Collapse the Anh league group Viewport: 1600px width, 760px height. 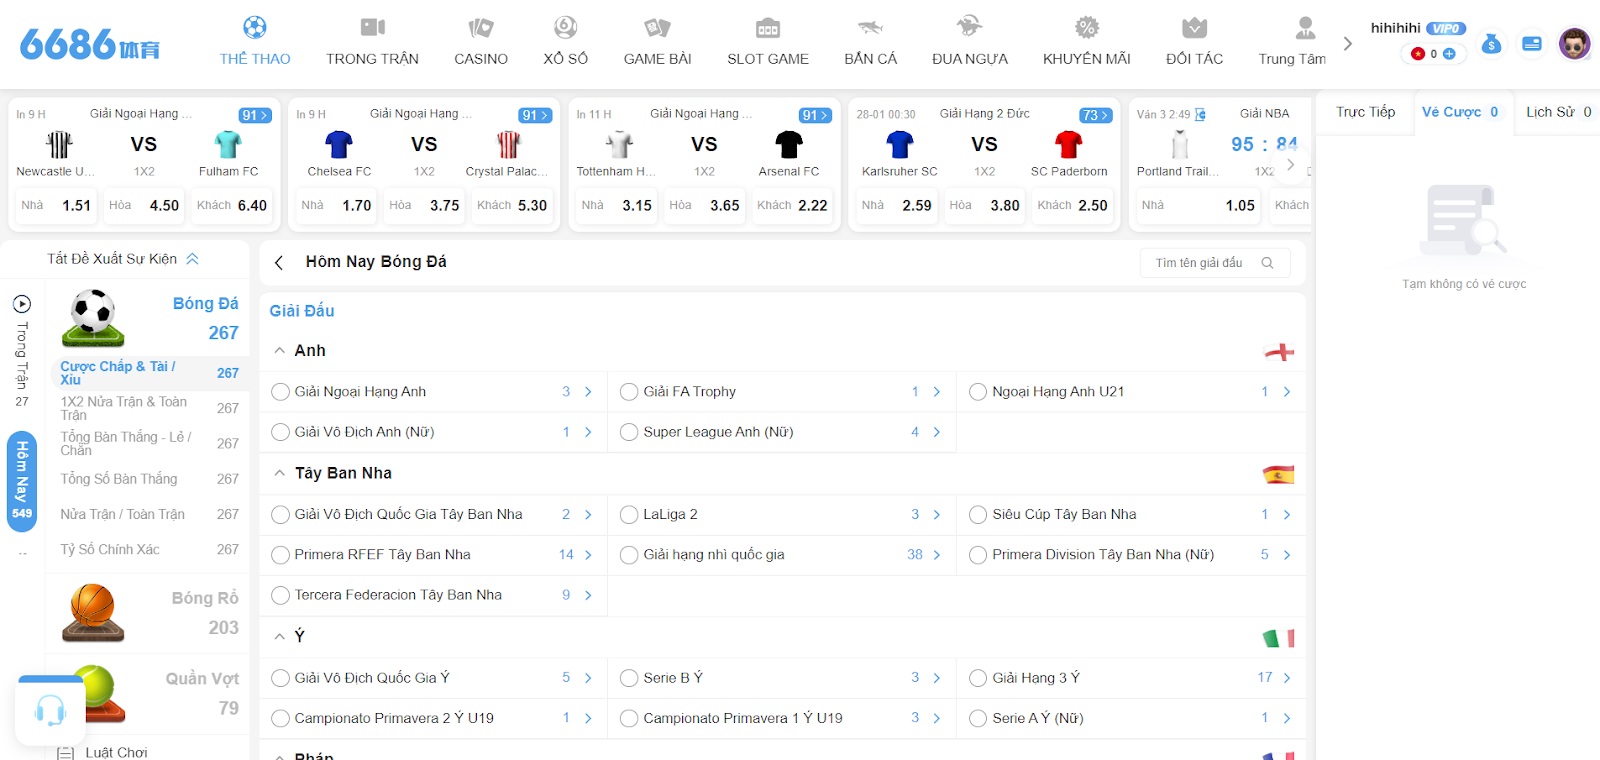tap(280, 351)
